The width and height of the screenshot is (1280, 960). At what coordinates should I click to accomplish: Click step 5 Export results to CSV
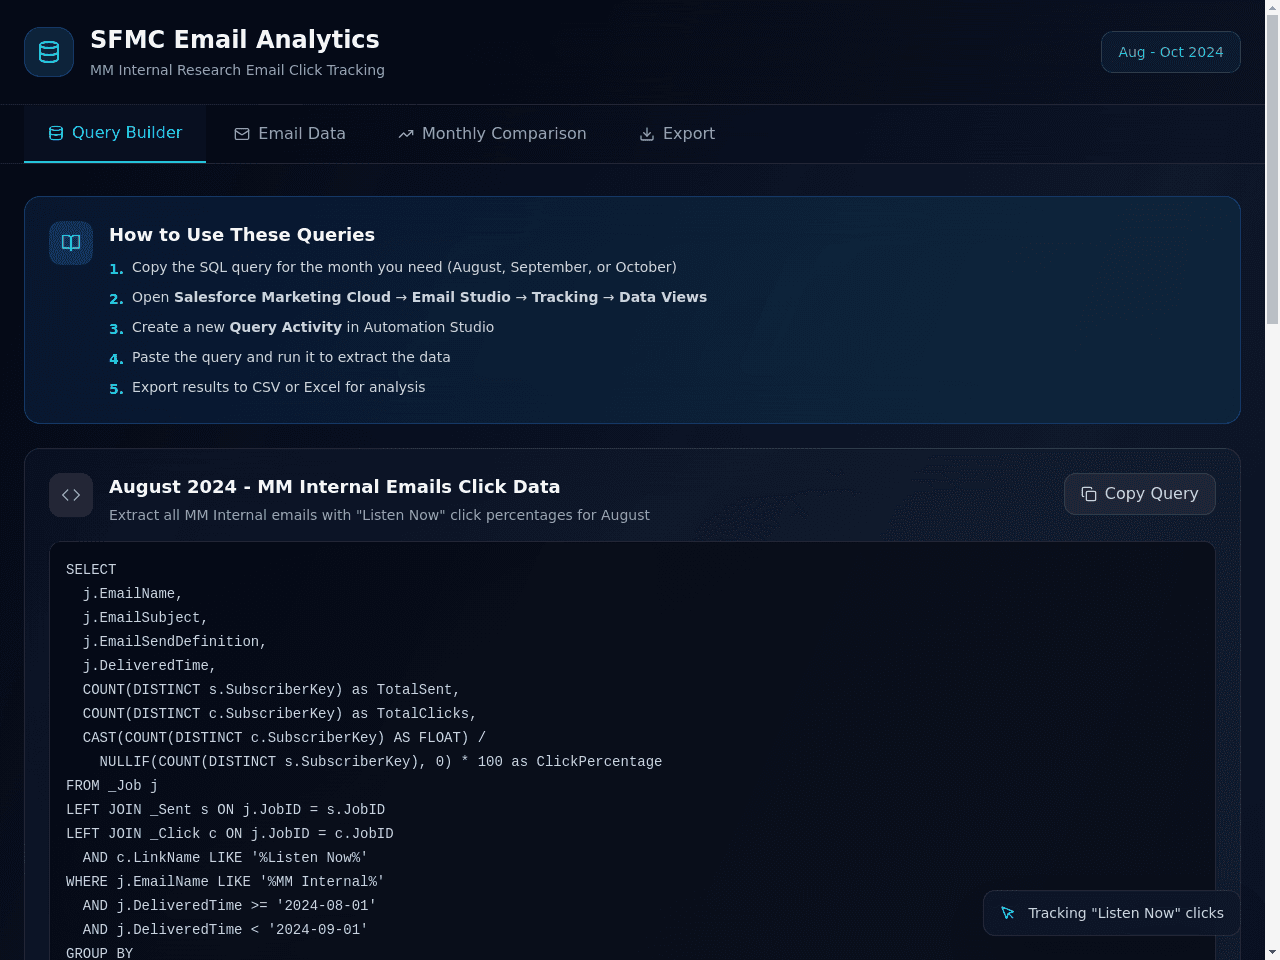(278, 387)
